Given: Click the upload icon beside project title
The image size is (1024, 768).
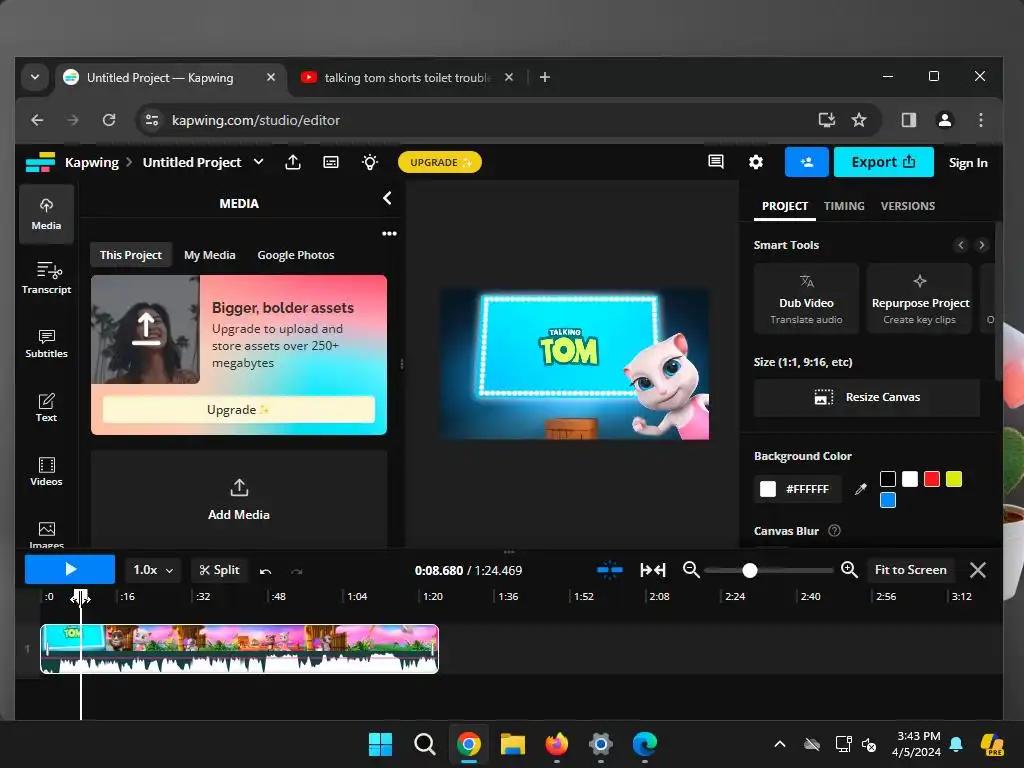Looking at the screenshot, I should [x=293, y=162].
